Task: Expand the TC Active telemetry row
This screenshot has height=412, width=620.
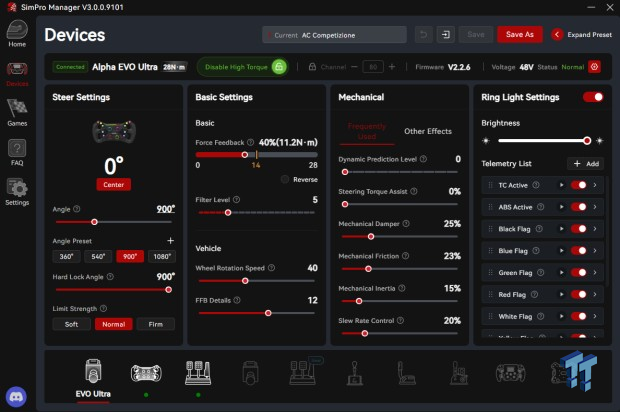Action: point(595,185)
